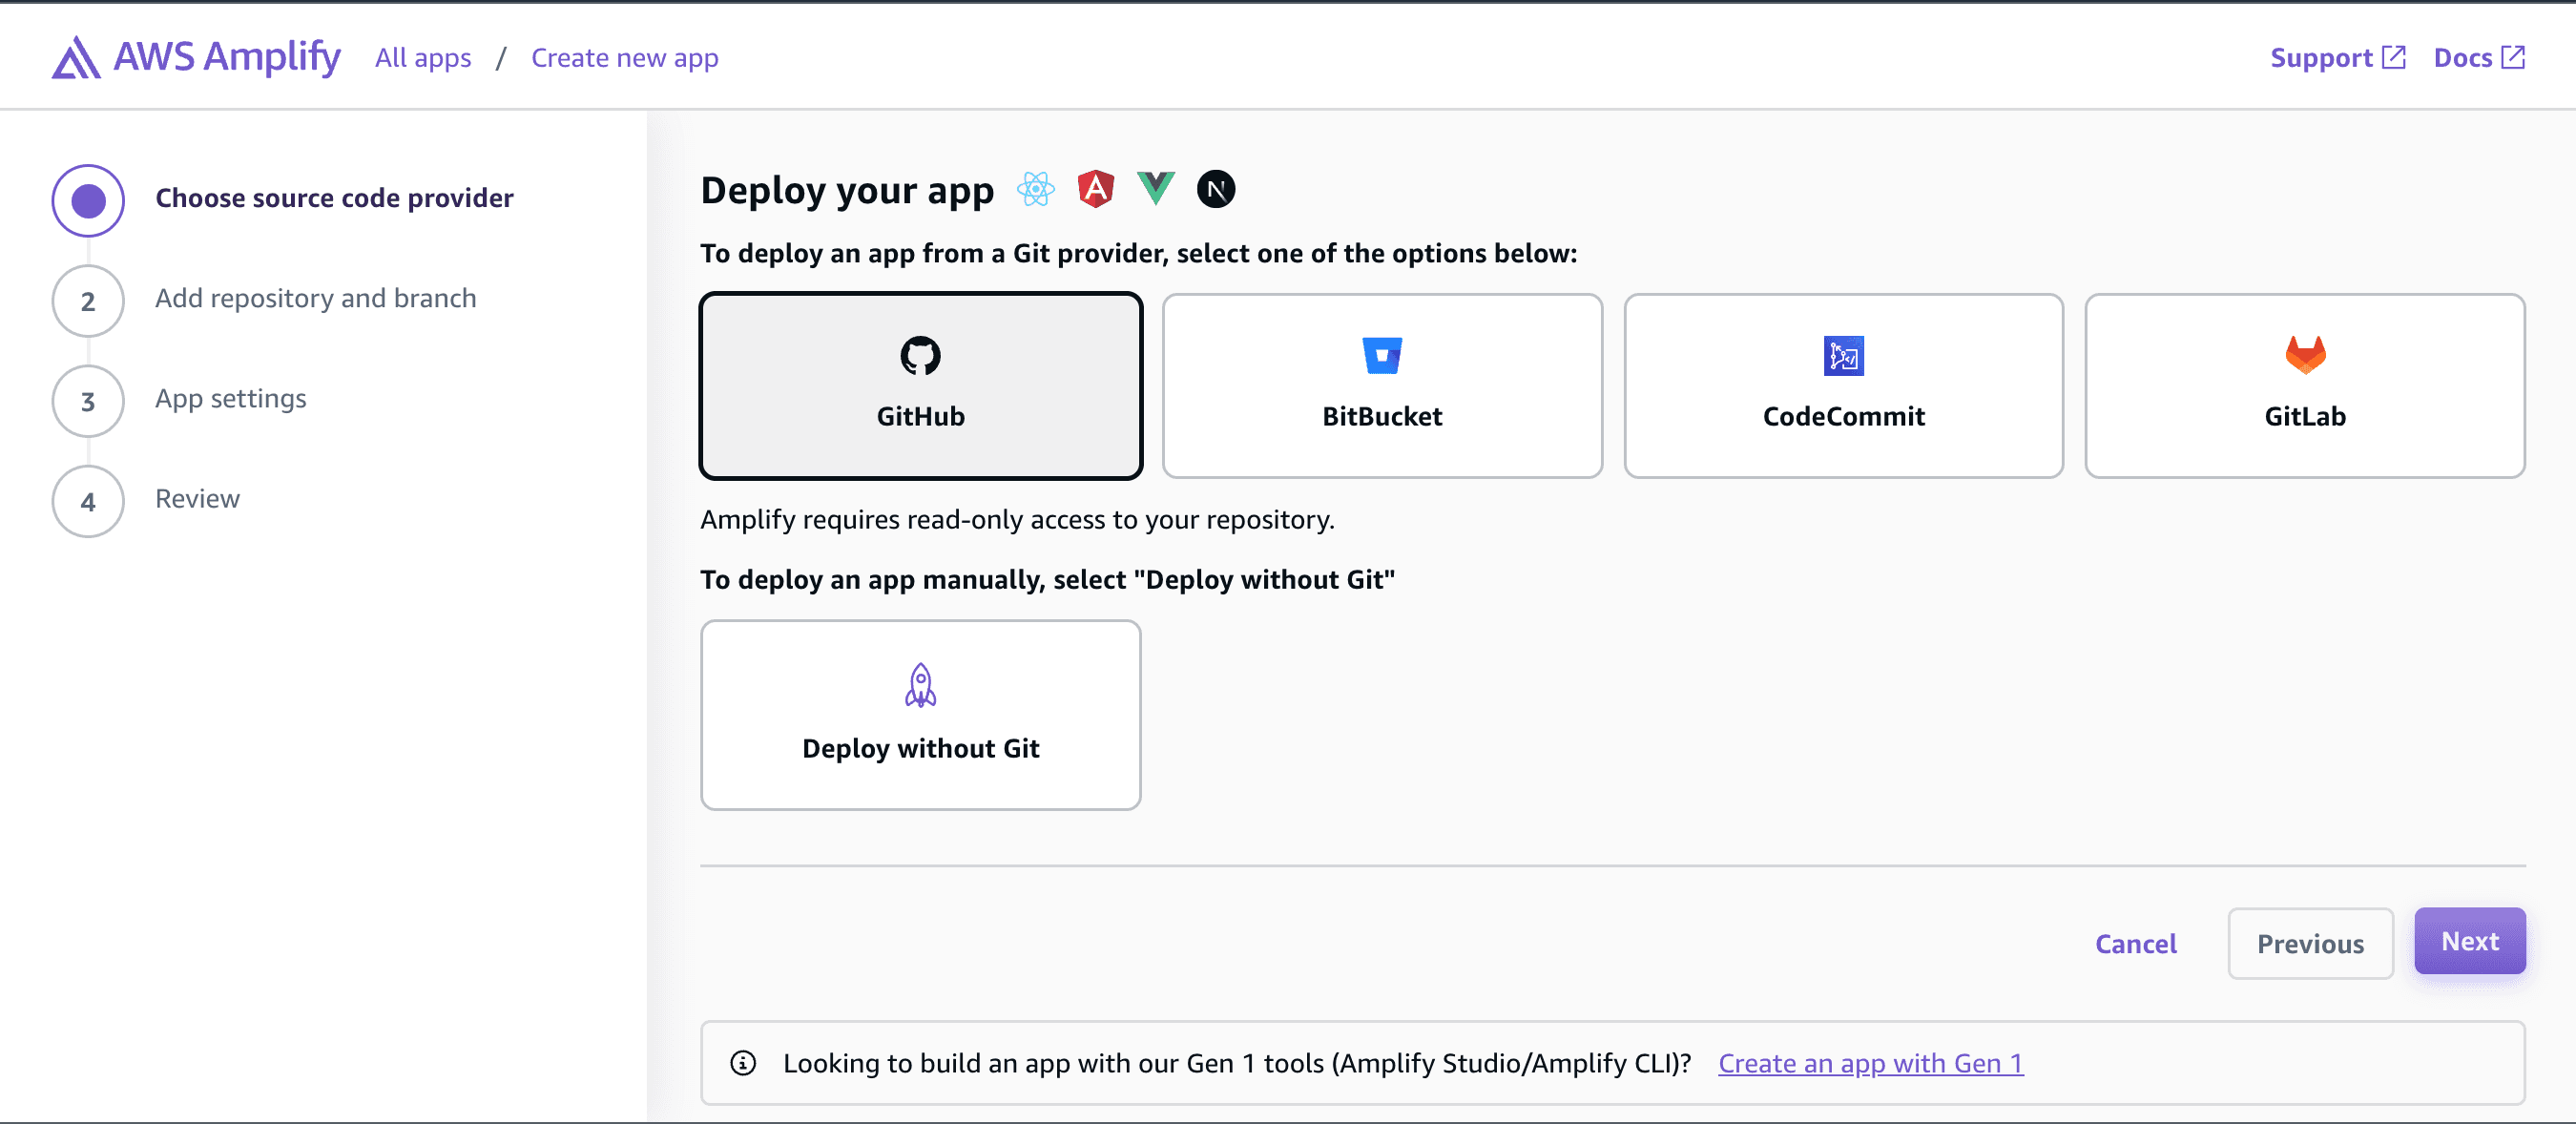The height and width of the screenshot is (1124, 2576).
Task: Click the Support external link
Action: [x=2333, y=56]
